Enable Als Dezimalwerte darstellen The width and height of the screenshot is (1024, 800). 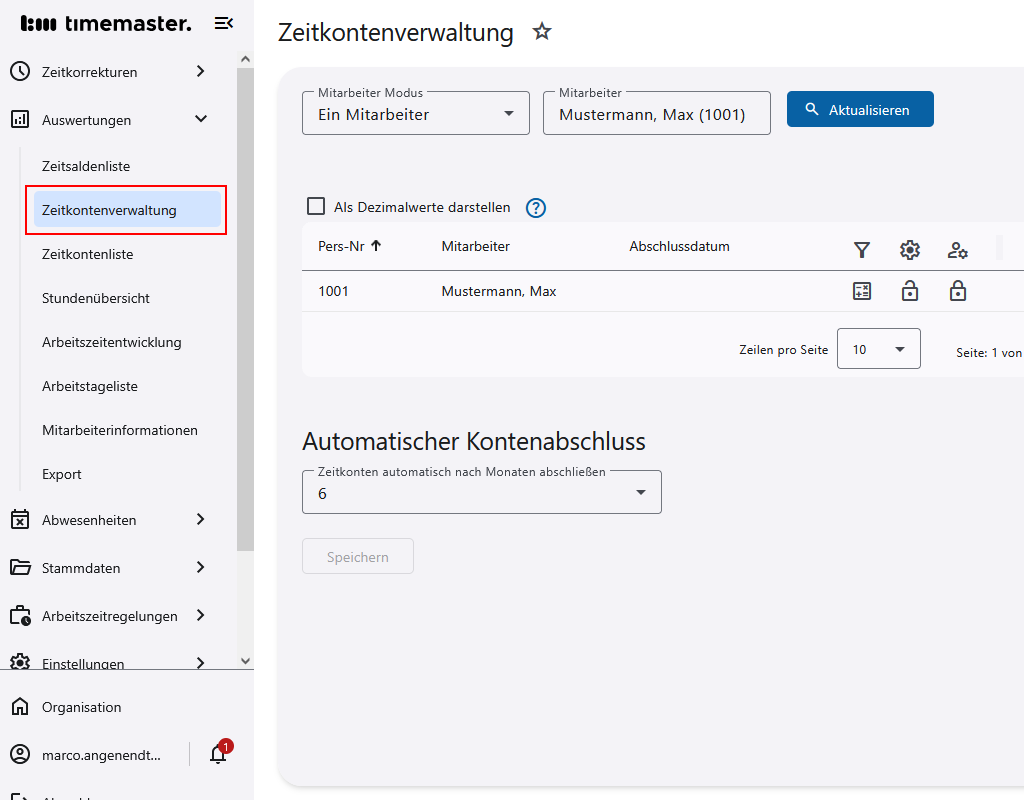coord(316,205)
